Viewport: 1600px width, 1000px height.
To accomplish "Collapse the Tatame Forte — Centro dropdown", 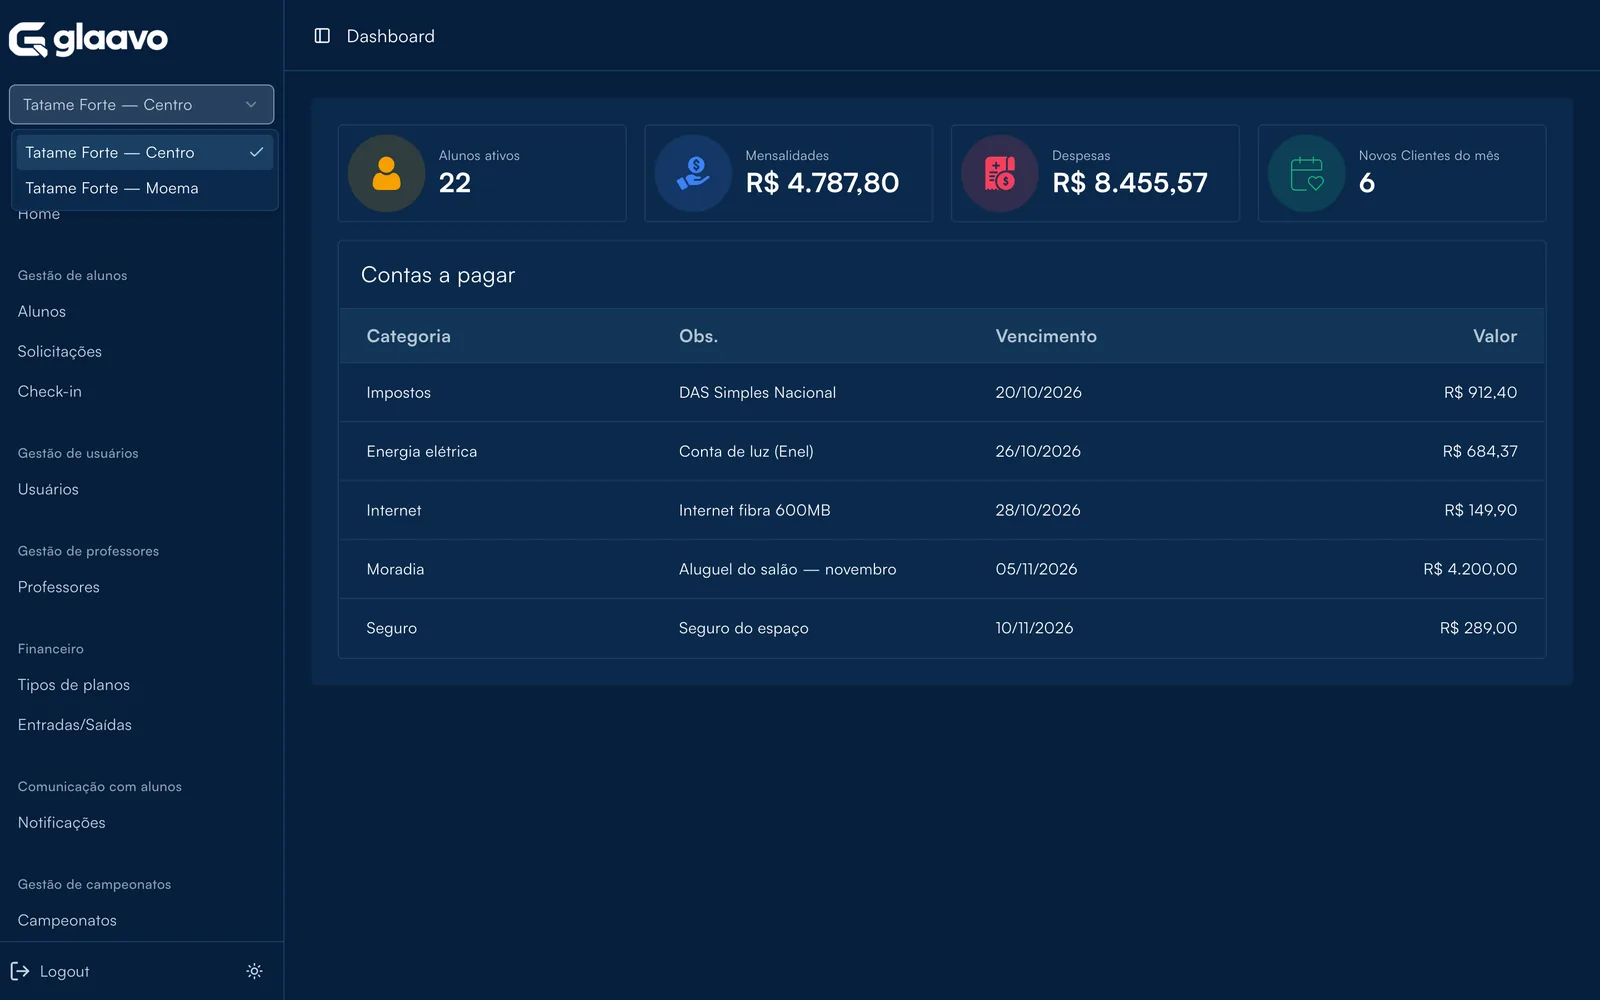I will click(x=141, y=104).
